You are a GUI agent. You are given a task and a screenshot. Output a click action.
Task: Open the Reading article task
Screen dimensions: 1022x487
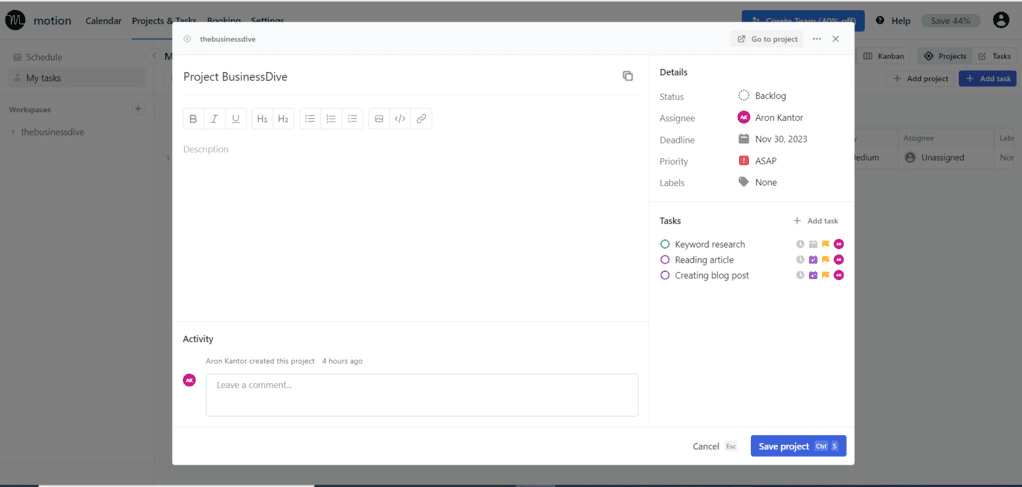click(x=704, y=260)
